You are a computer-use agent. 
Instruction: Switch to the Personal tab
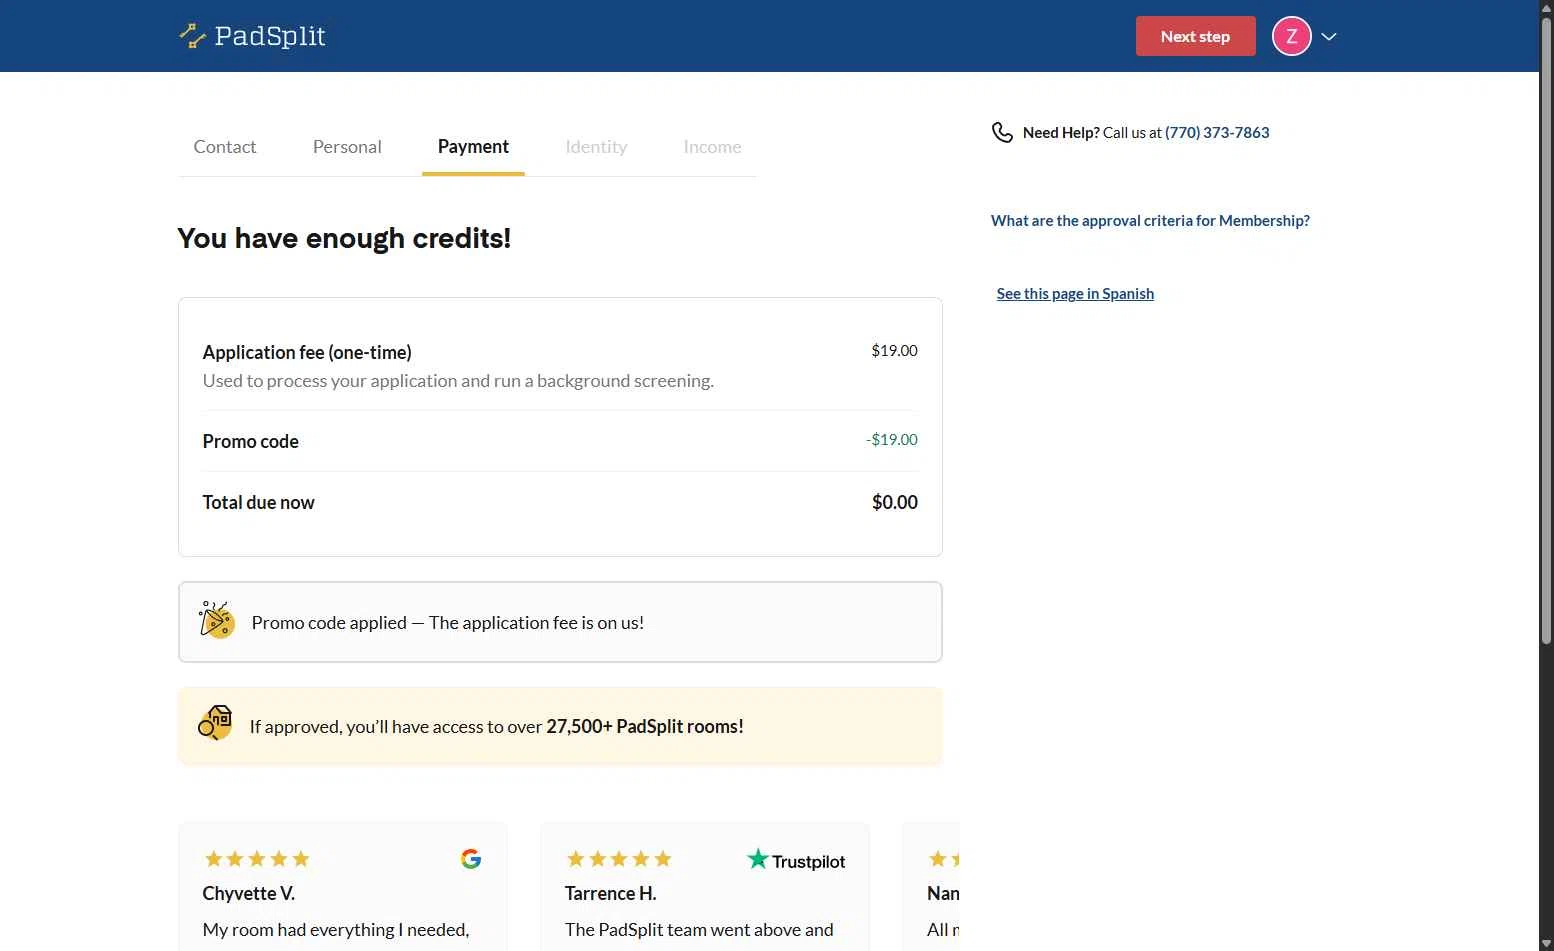coord(347,147)
